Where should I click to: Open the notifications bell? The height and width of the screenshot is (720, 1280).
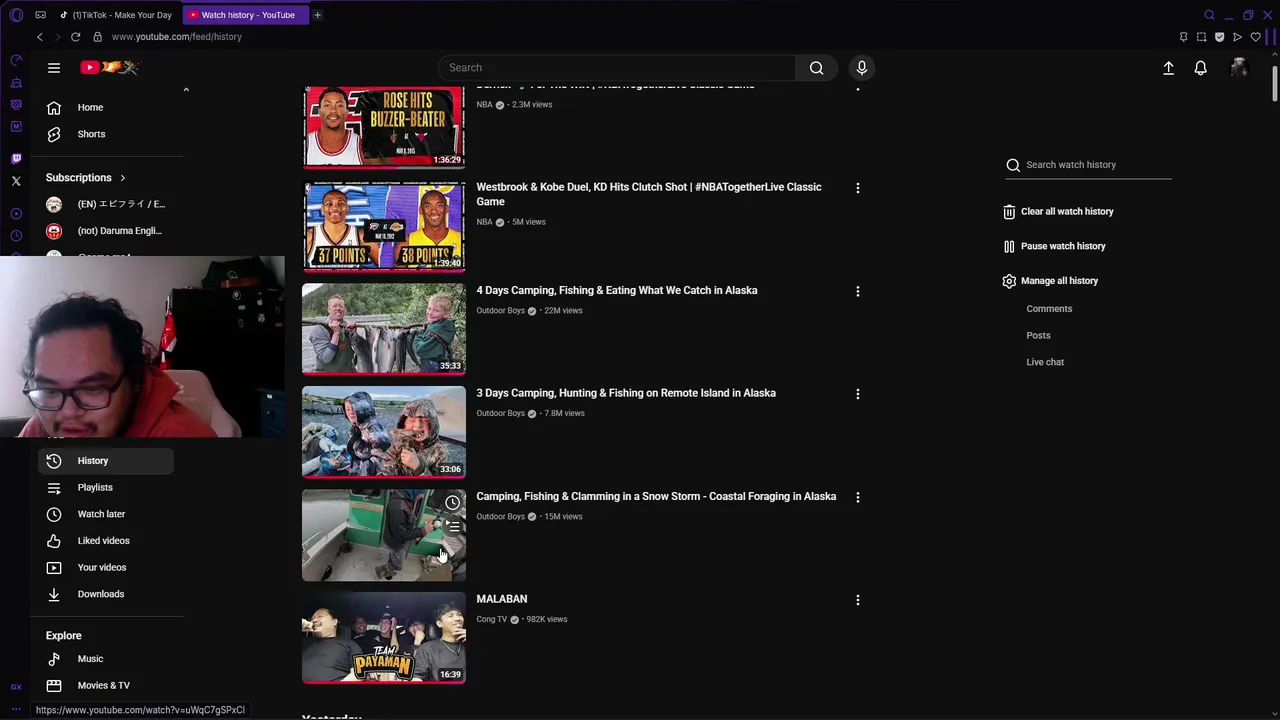(x=1200, y=68)
